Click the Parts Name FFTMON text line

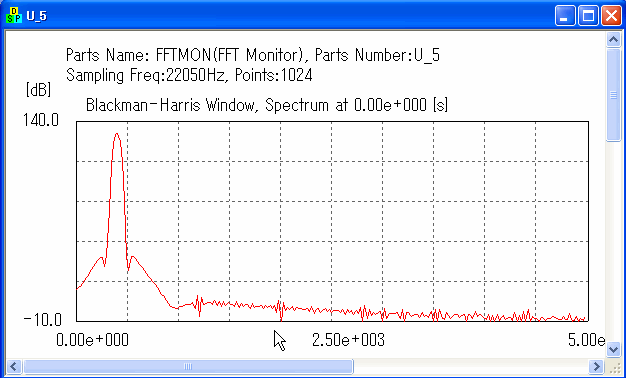(253, 55)
